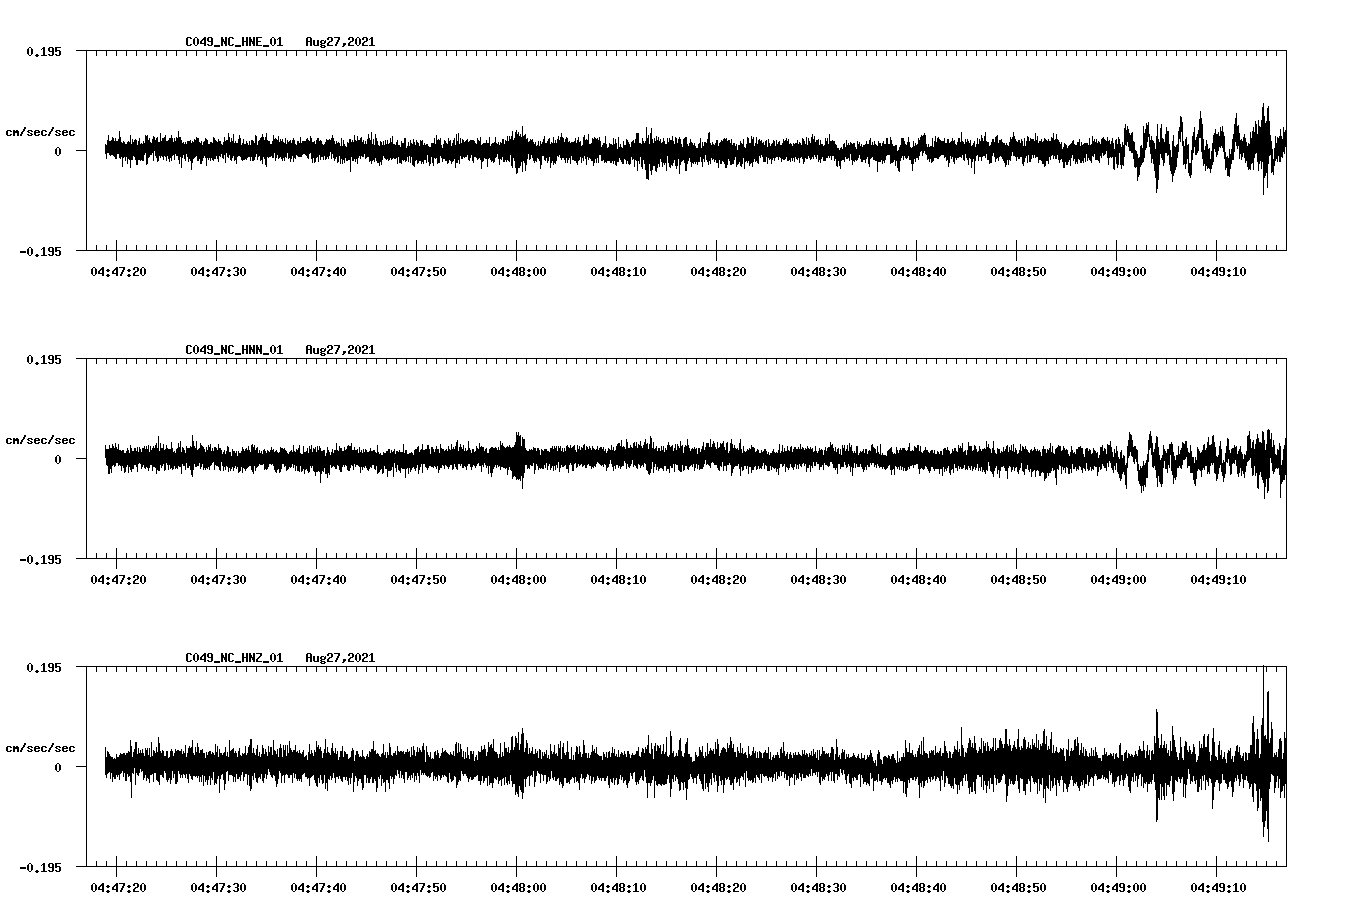Click the 04:48:50 time label under HNE plot
The height and width of the screenshot is (924, 1358).
(1018, 271)
